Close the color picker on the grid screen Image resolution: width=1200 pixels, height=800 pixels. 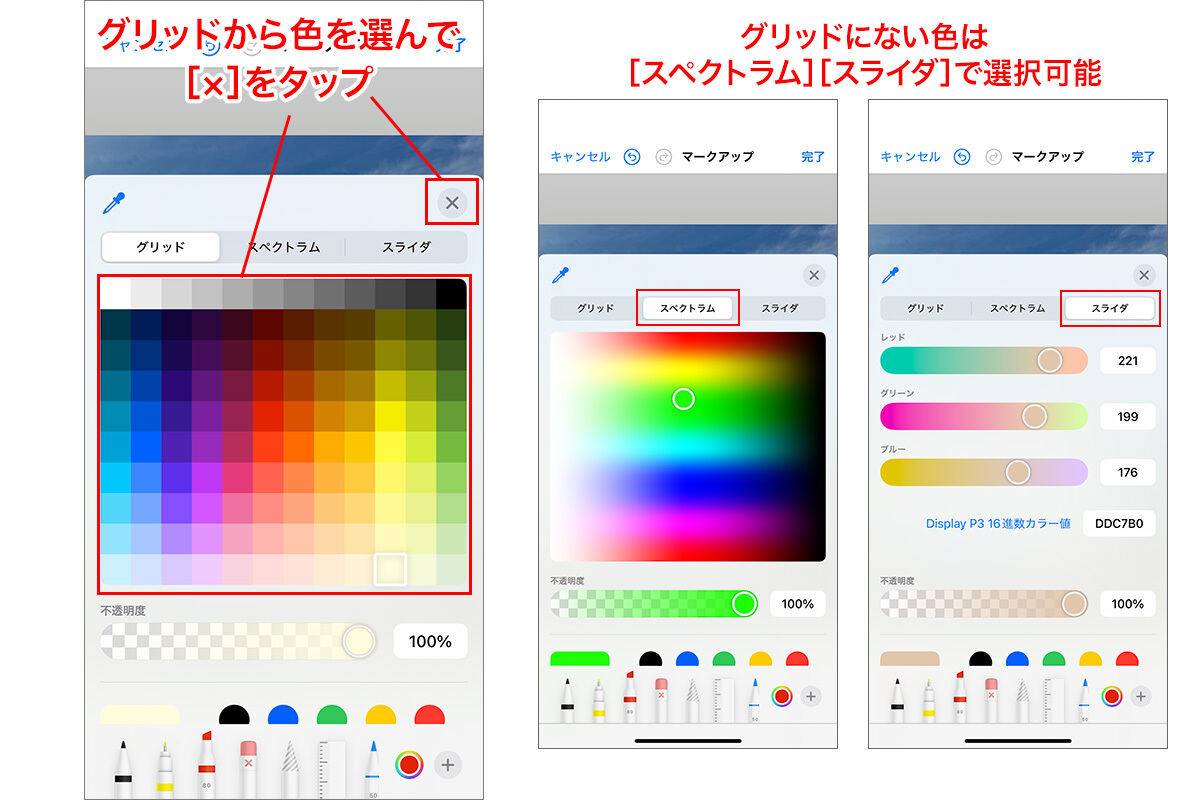pos(452,203)
